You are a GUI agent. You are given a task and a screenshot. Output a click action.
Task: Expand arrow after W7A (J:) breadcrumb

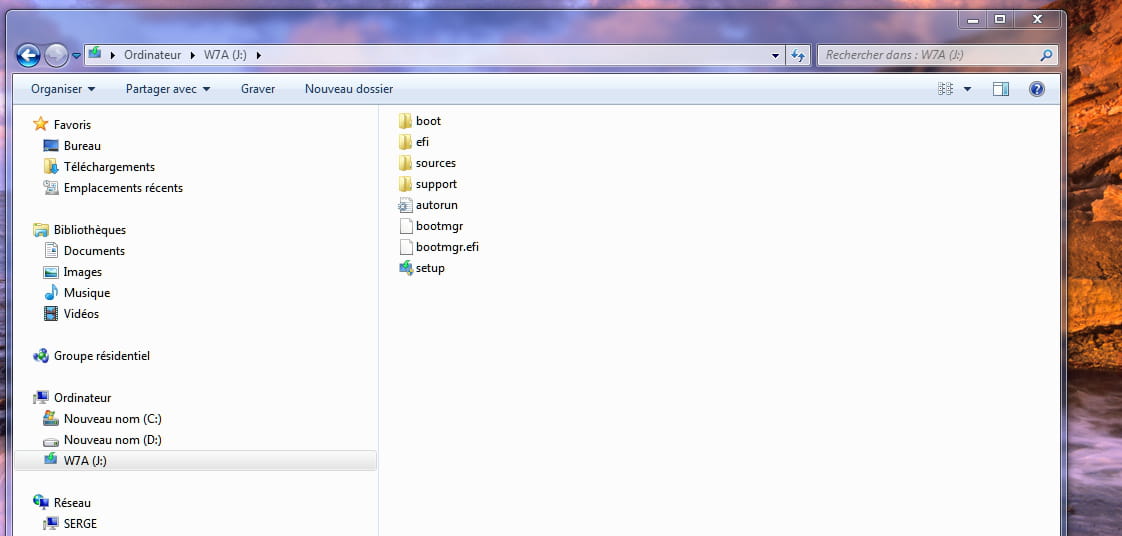pyautogui.click(x=259, y=55)
